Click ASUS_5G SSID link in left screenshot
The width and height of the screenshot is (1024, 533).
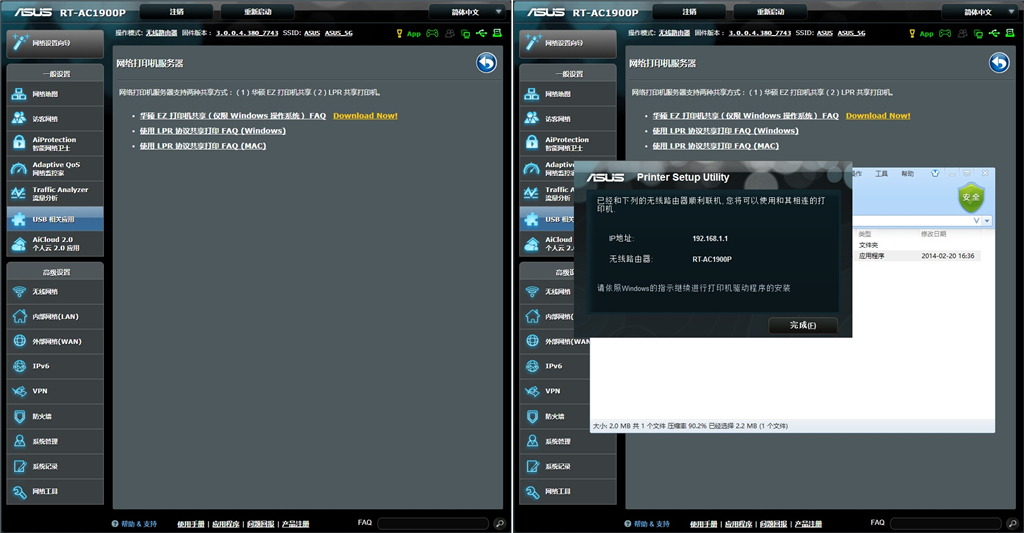(338, 33)
